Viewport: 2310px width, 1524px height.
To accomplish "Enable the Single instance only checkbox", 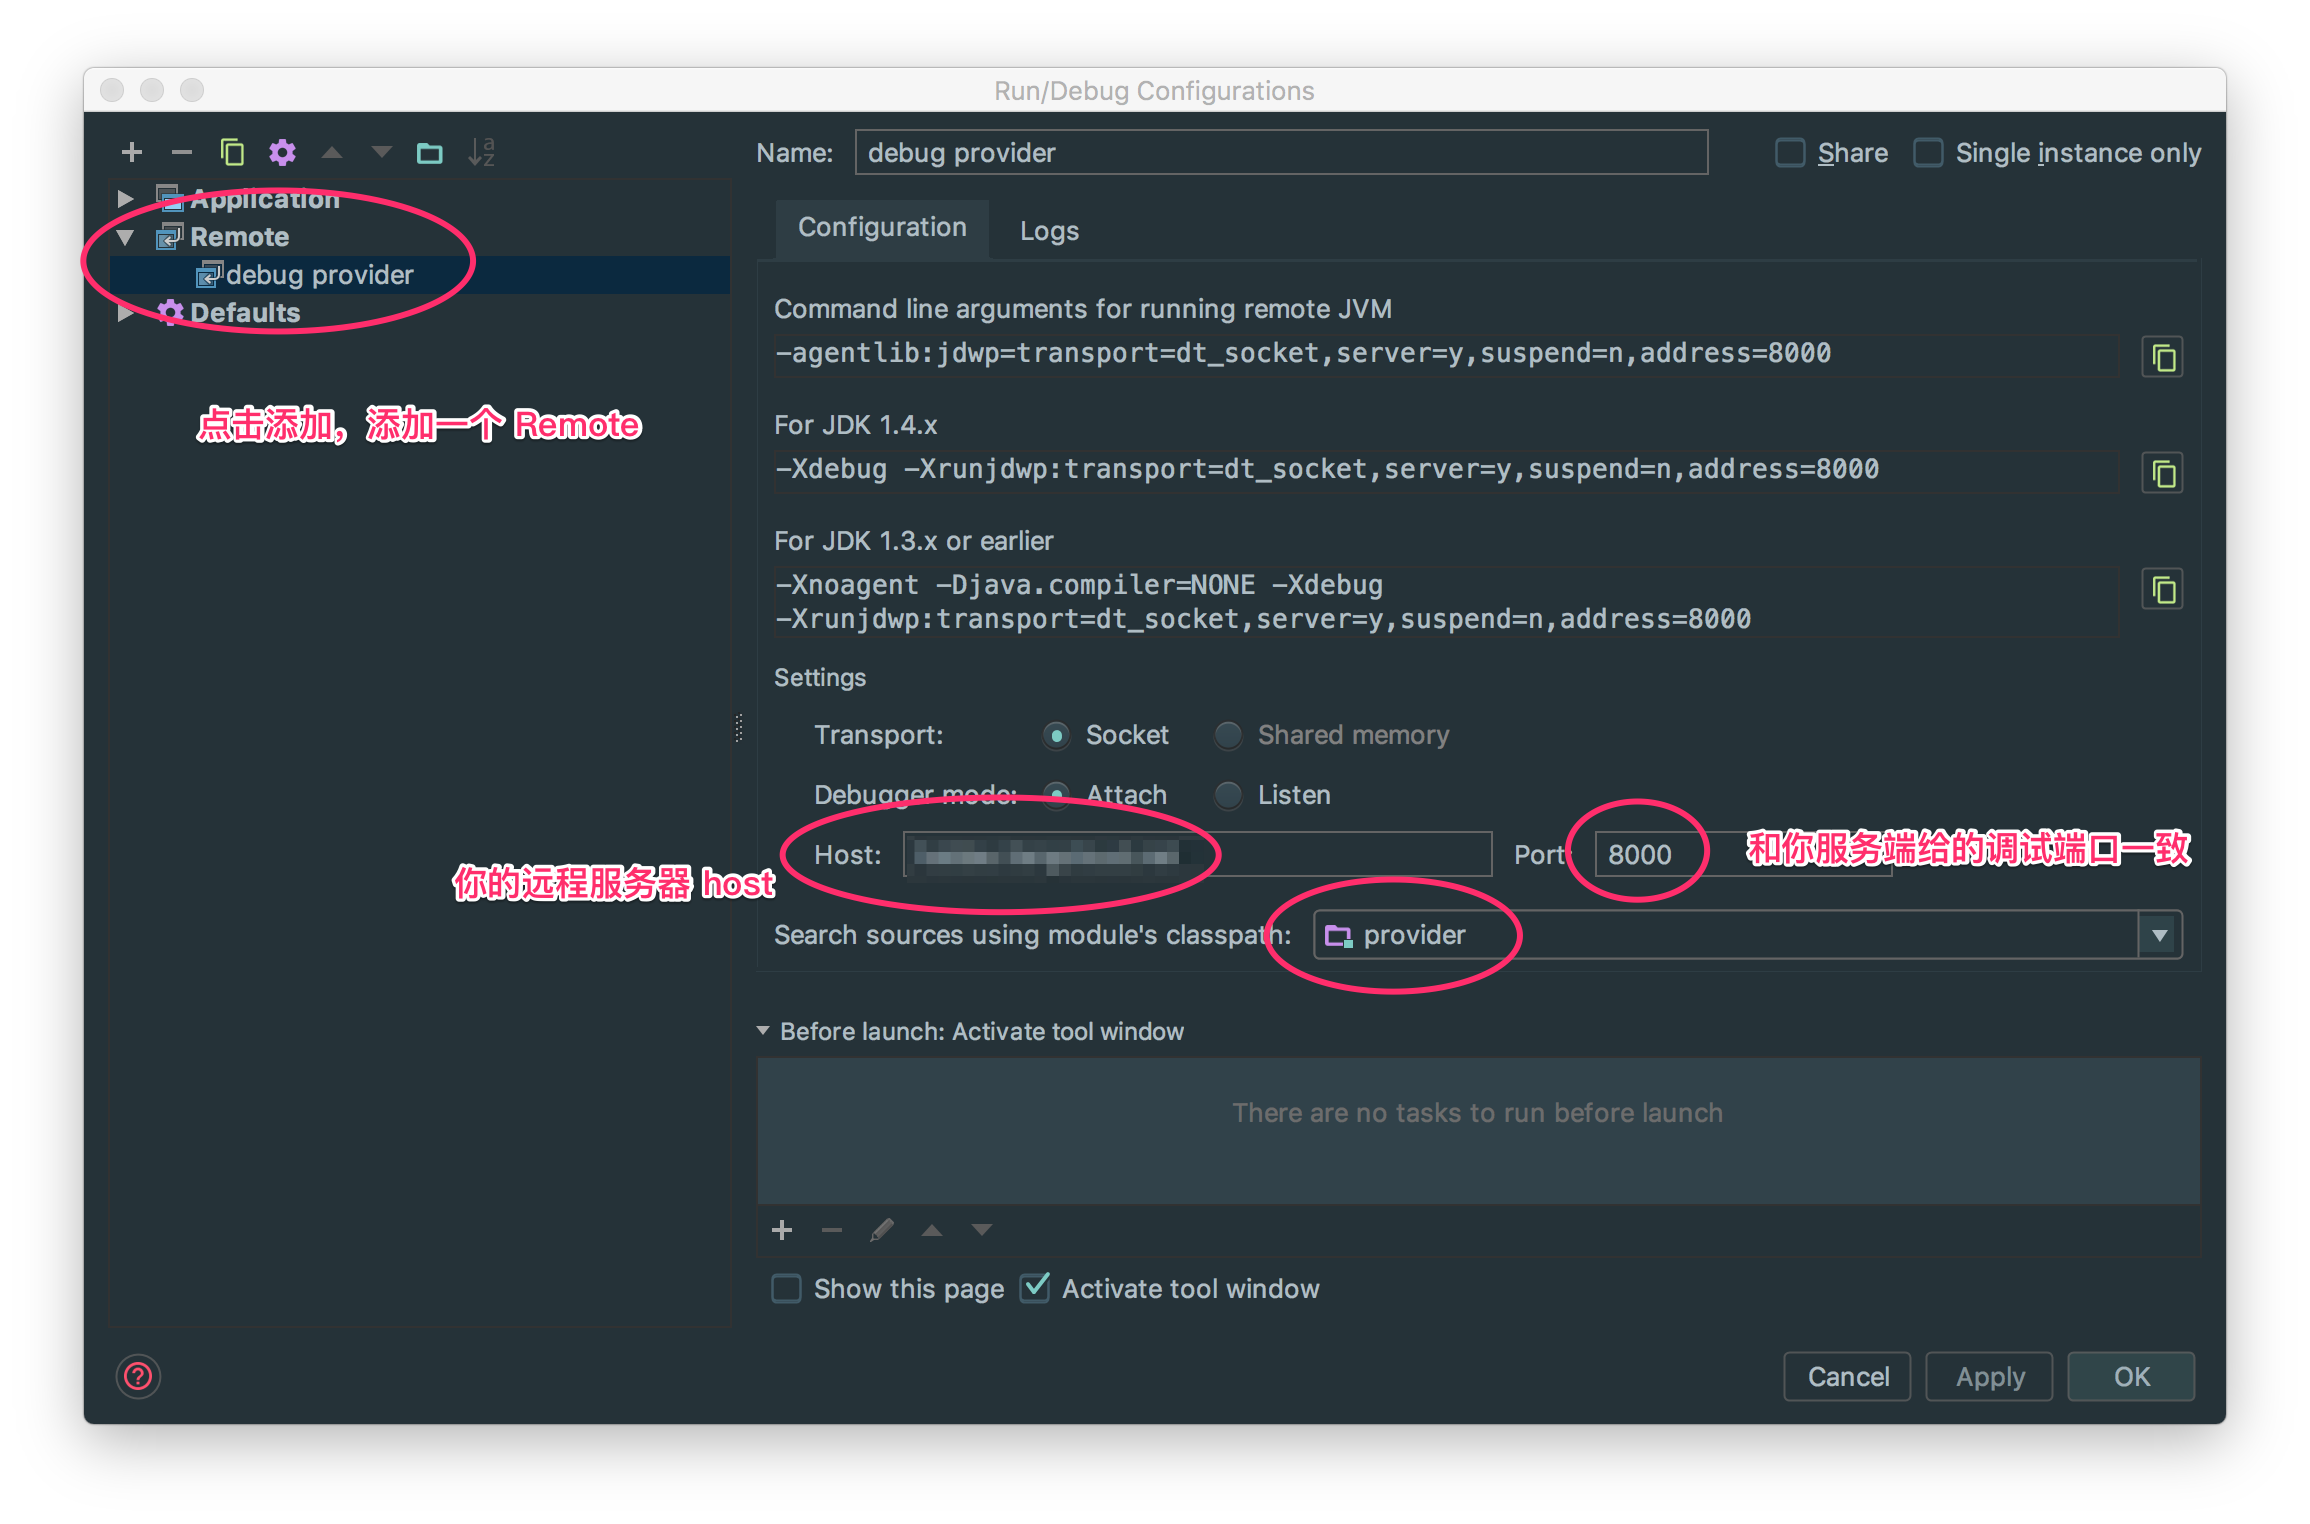I will [x=1931, y=153].
